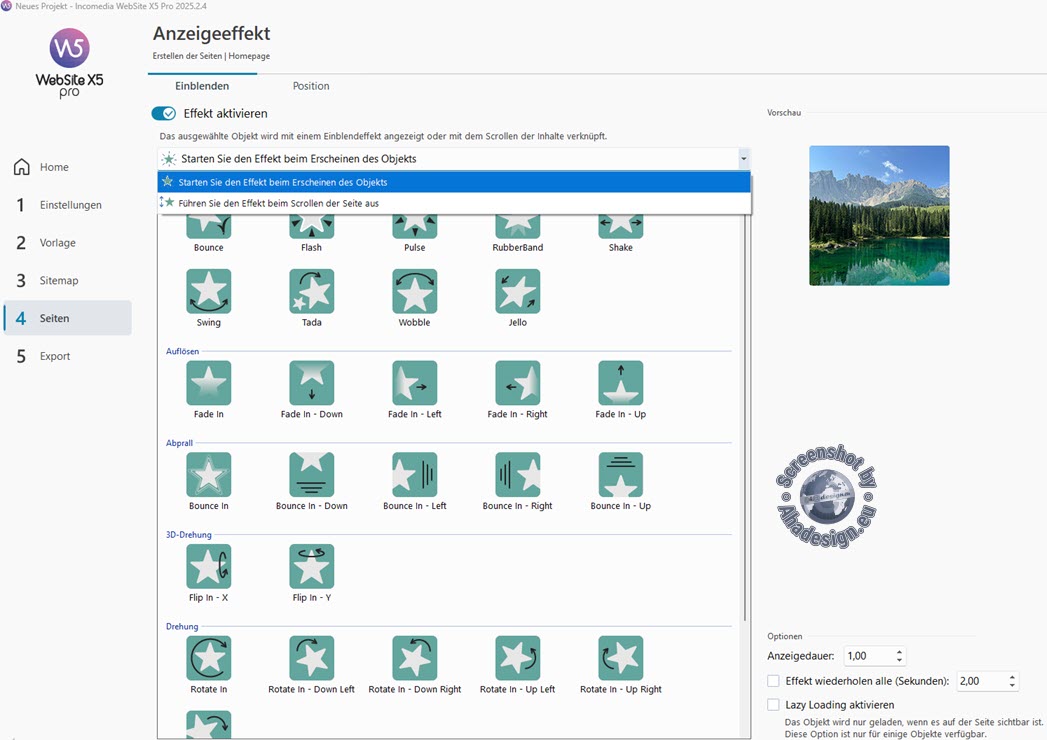Apply the Rotate In - Down Left effect
The height and width of the screenshot is (740, 1047).
312,658
